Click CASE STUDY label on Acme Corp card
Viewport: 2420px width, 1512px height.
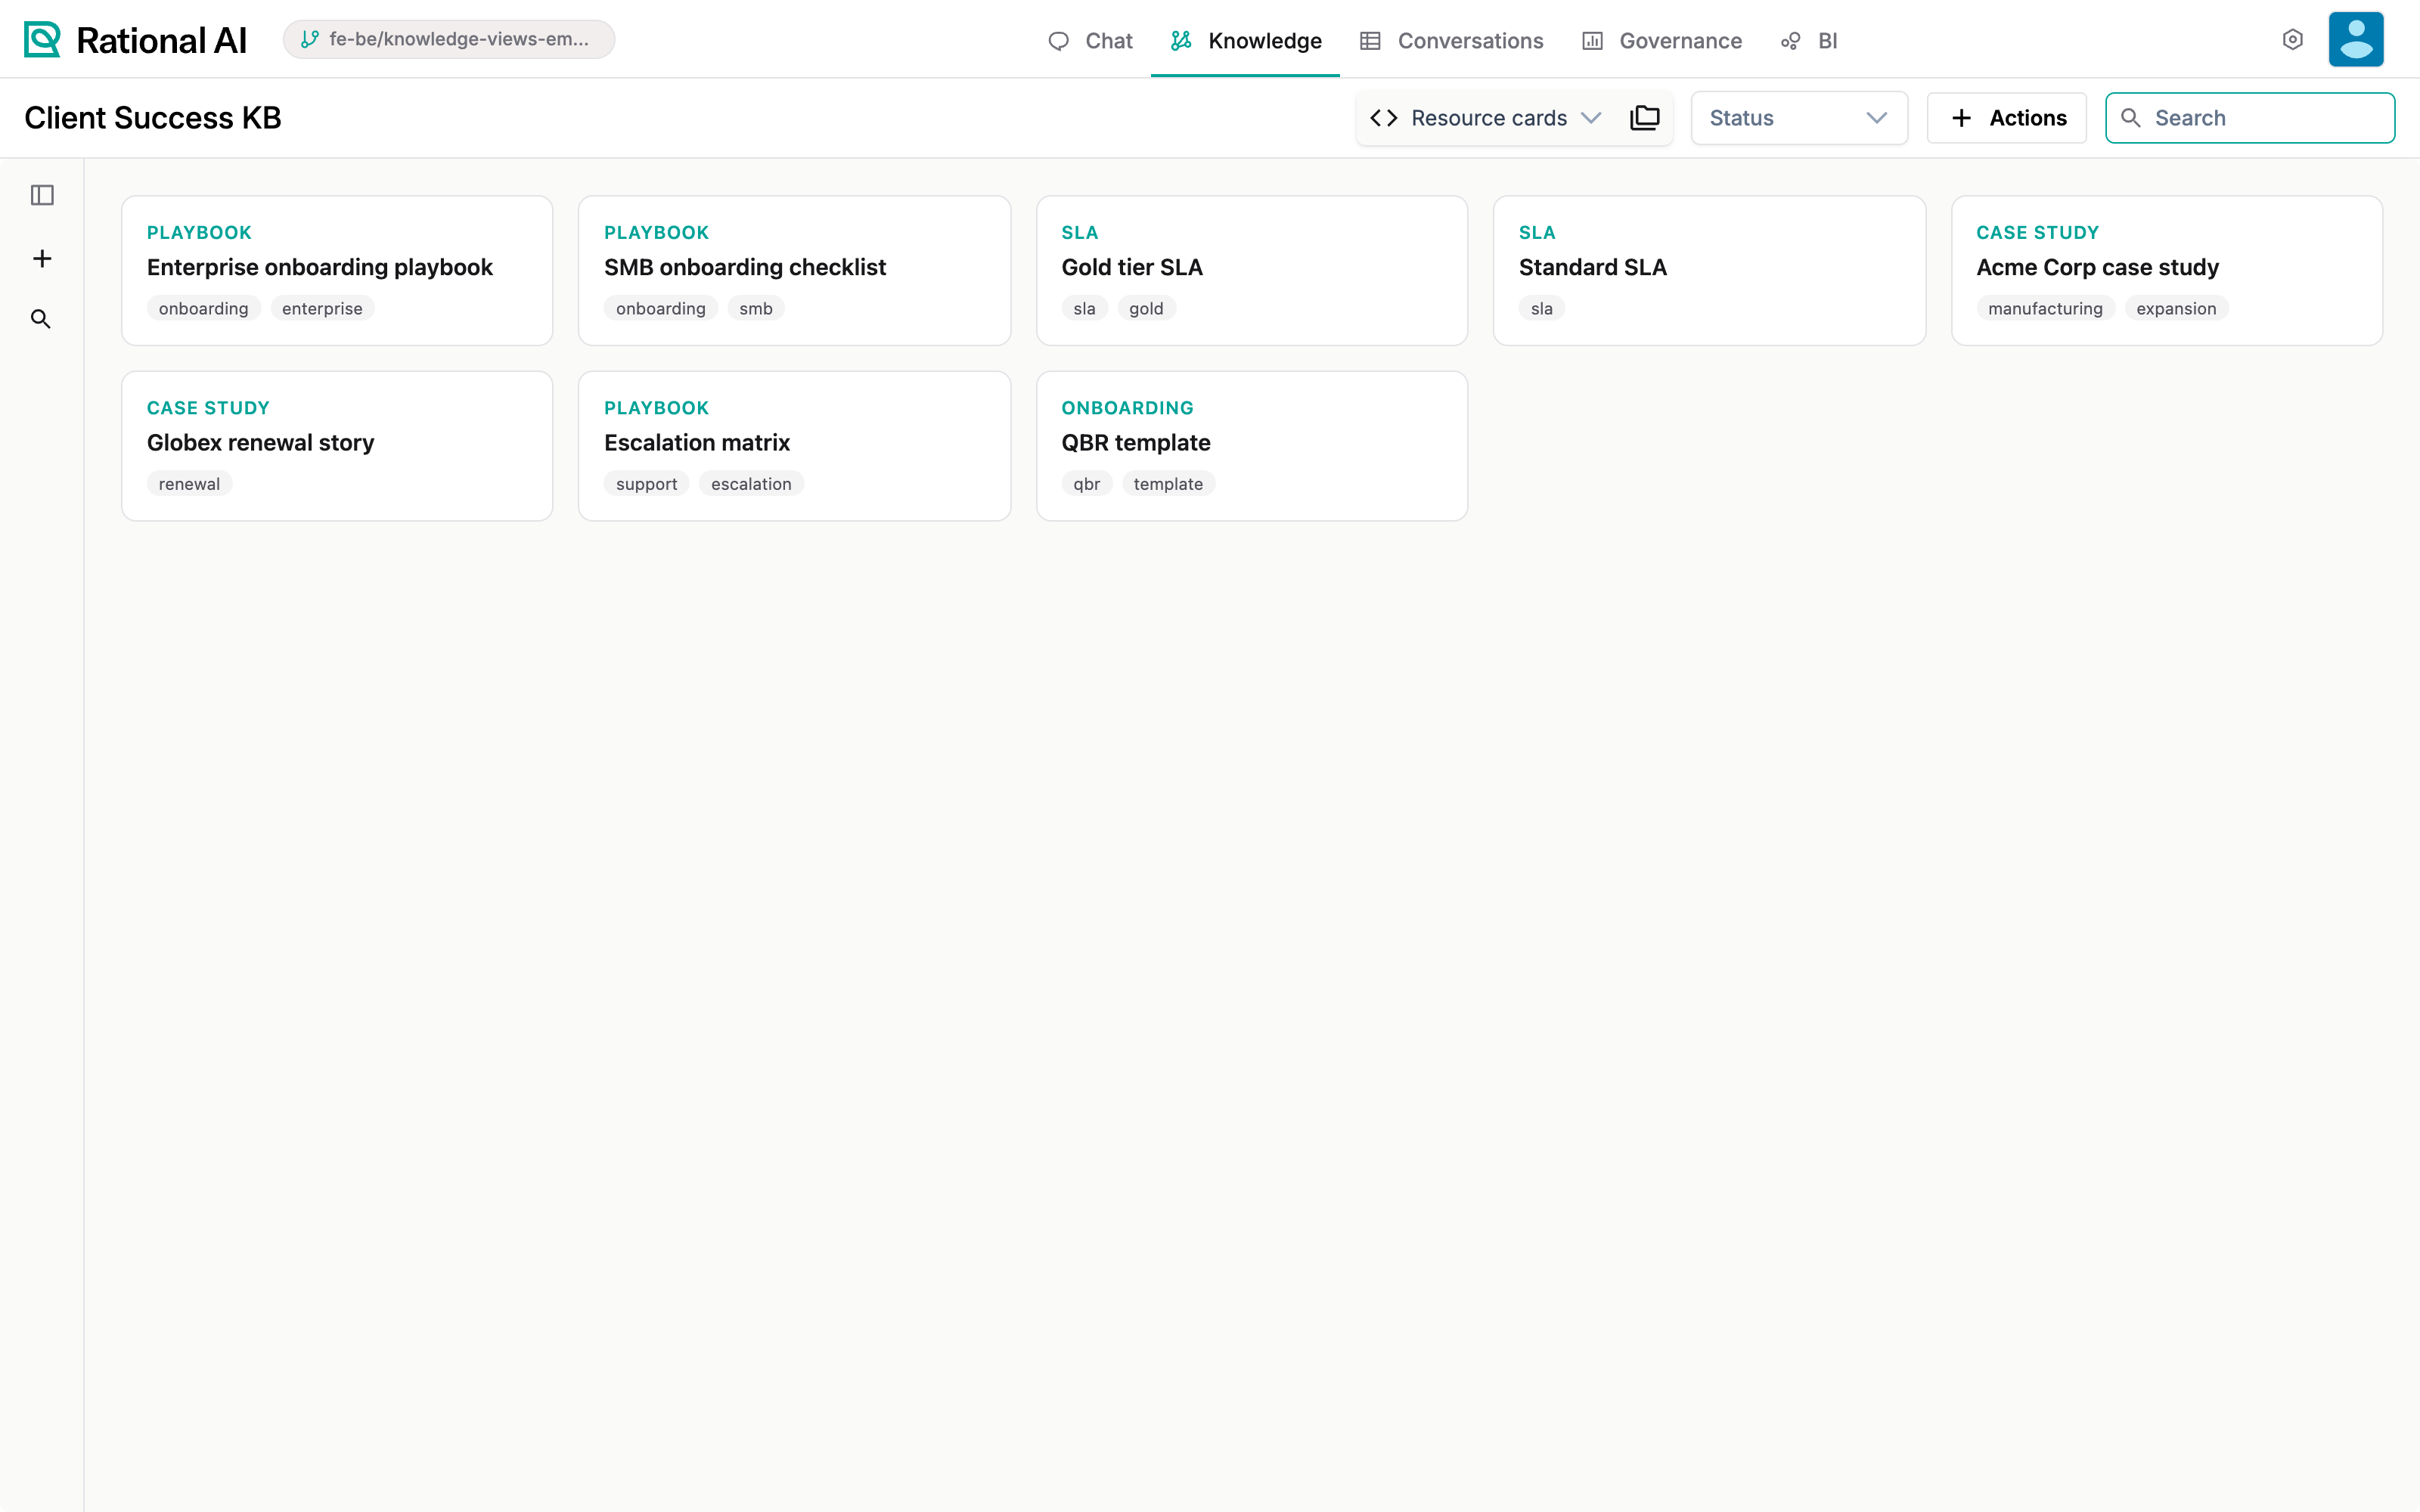[2037, 232]
